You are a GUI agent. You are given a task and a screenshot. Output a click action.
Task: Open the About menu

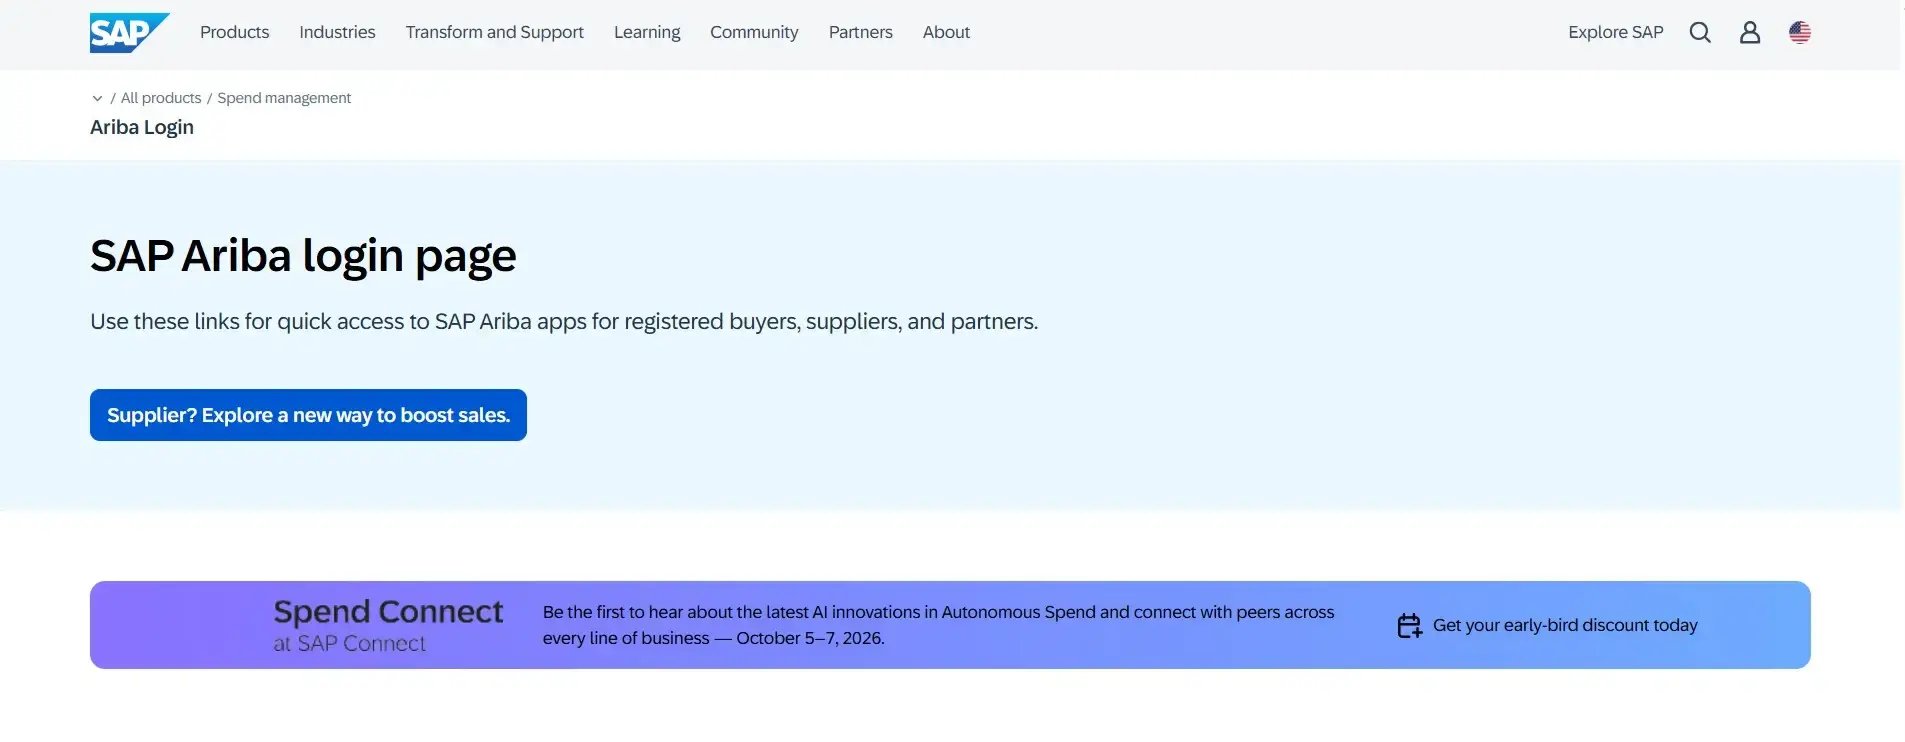click(x=946, y=32)
